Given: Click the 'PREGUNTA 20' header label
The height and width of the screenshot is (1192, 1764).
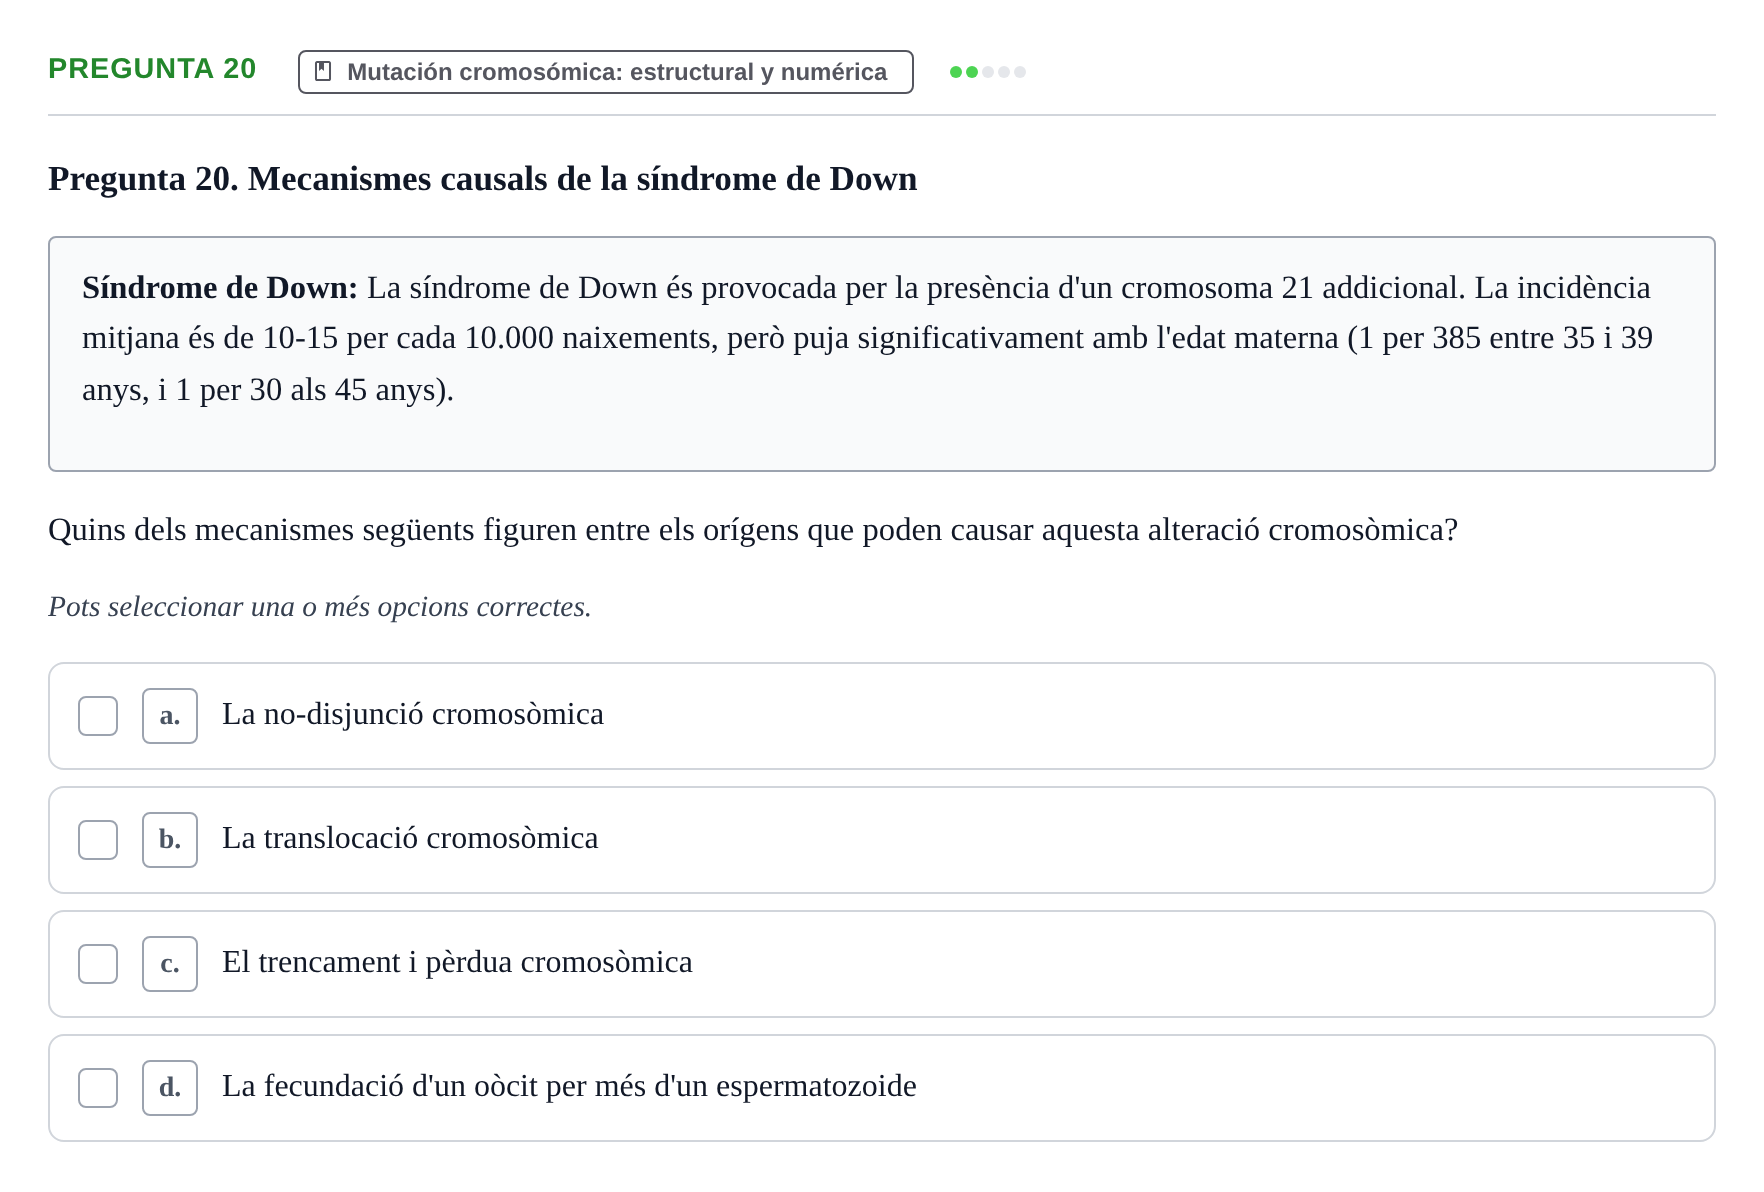Looking at the screenshot, I should tap(152, 68).
